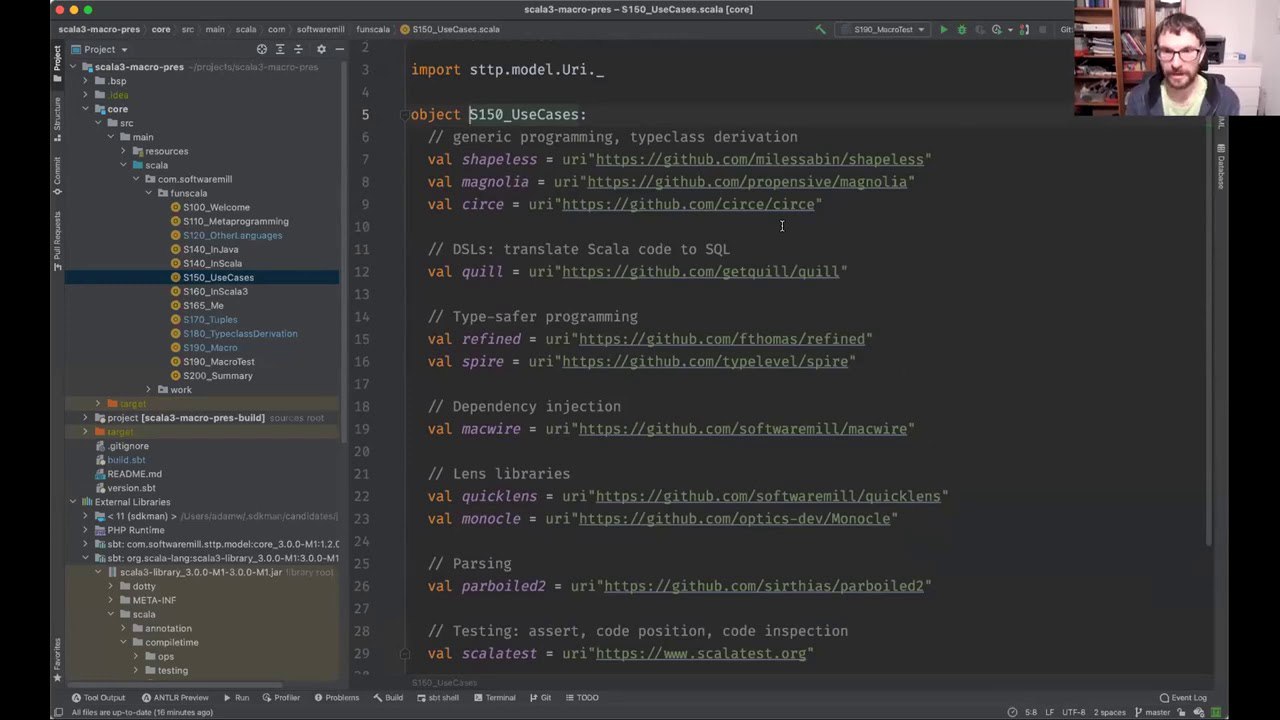
Task: Start debugging with the bug icon
Action: (962, 30)
